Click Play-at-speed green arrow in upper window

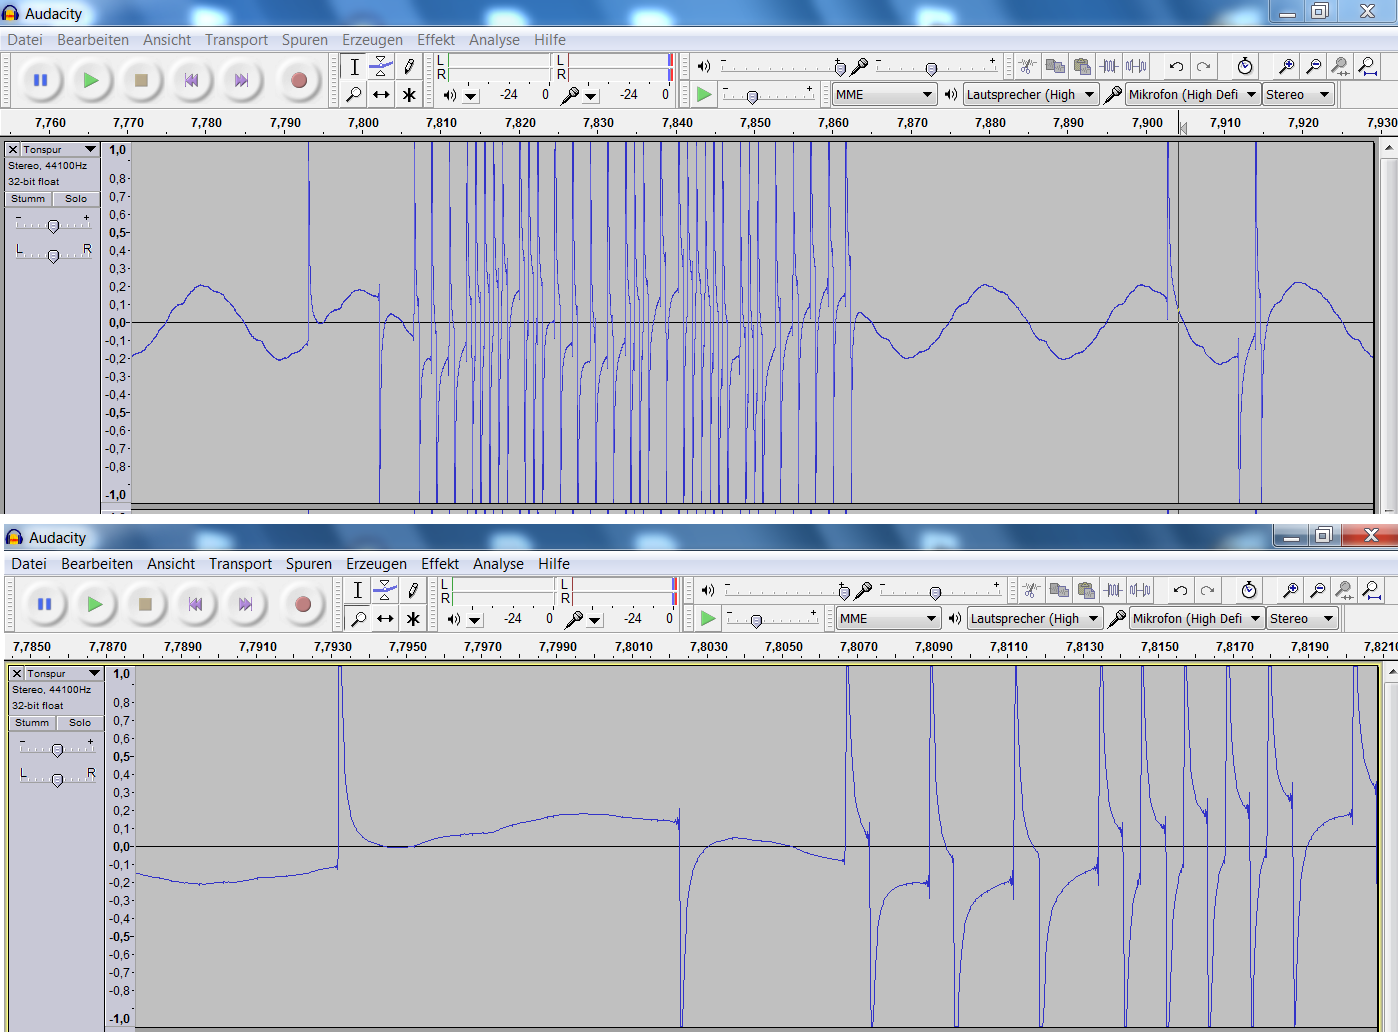(x=704, y=94)
